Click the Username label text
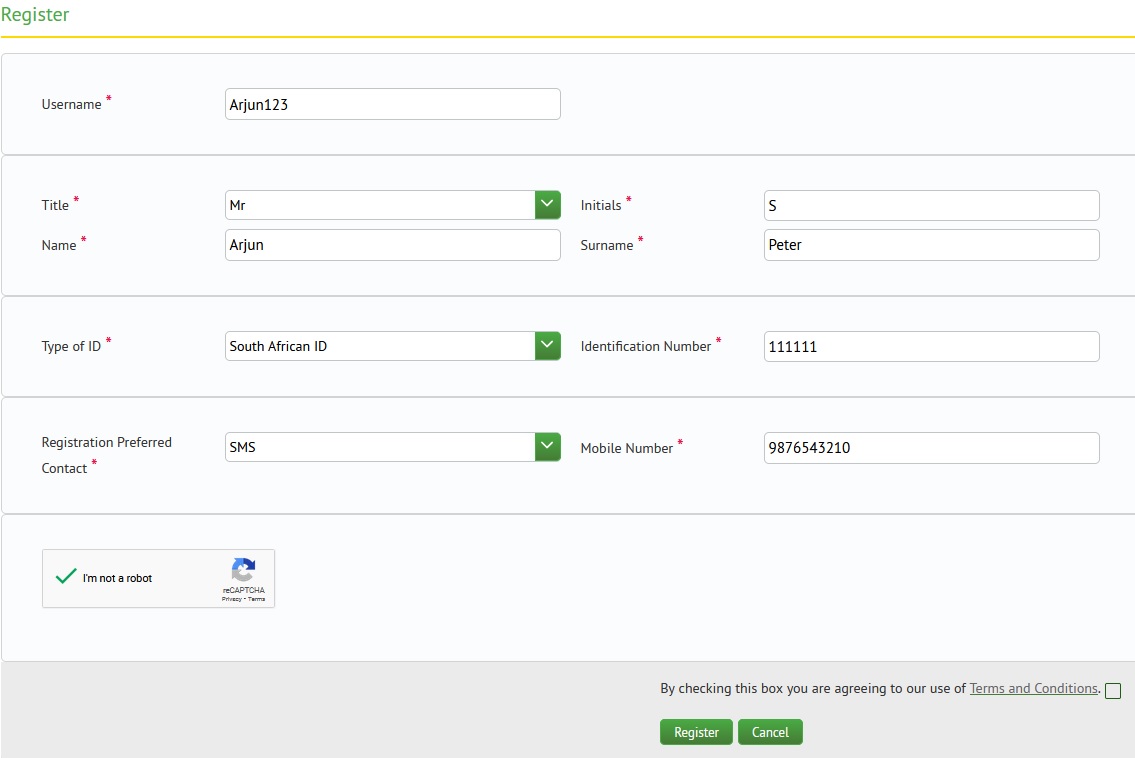 tap(71, 104)
